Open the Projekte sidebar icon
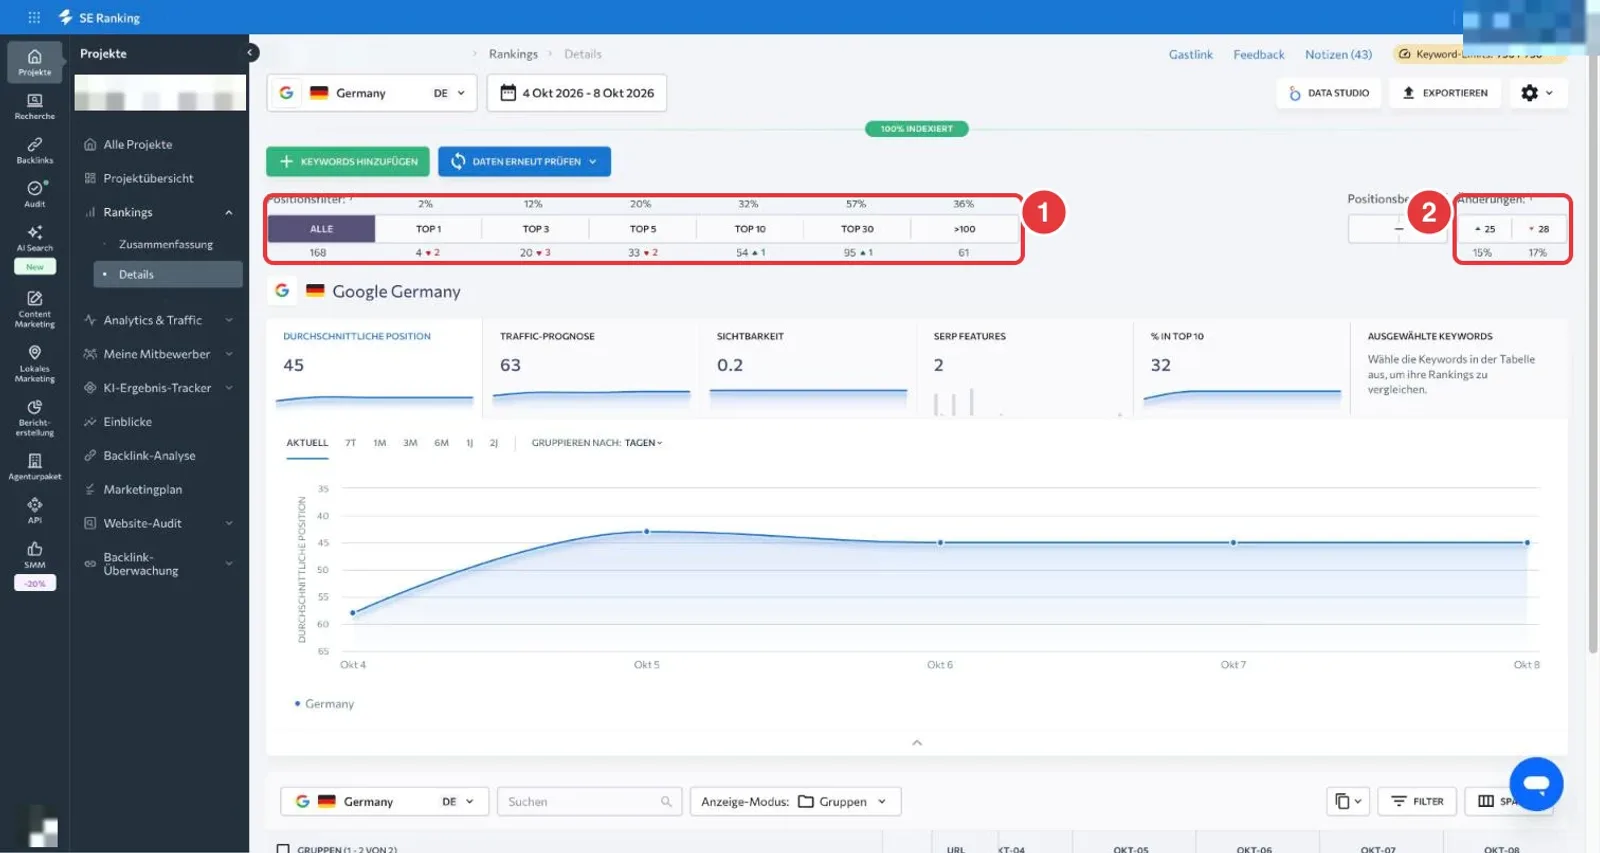Screen dimensions: 1600x853 point(34,62)
